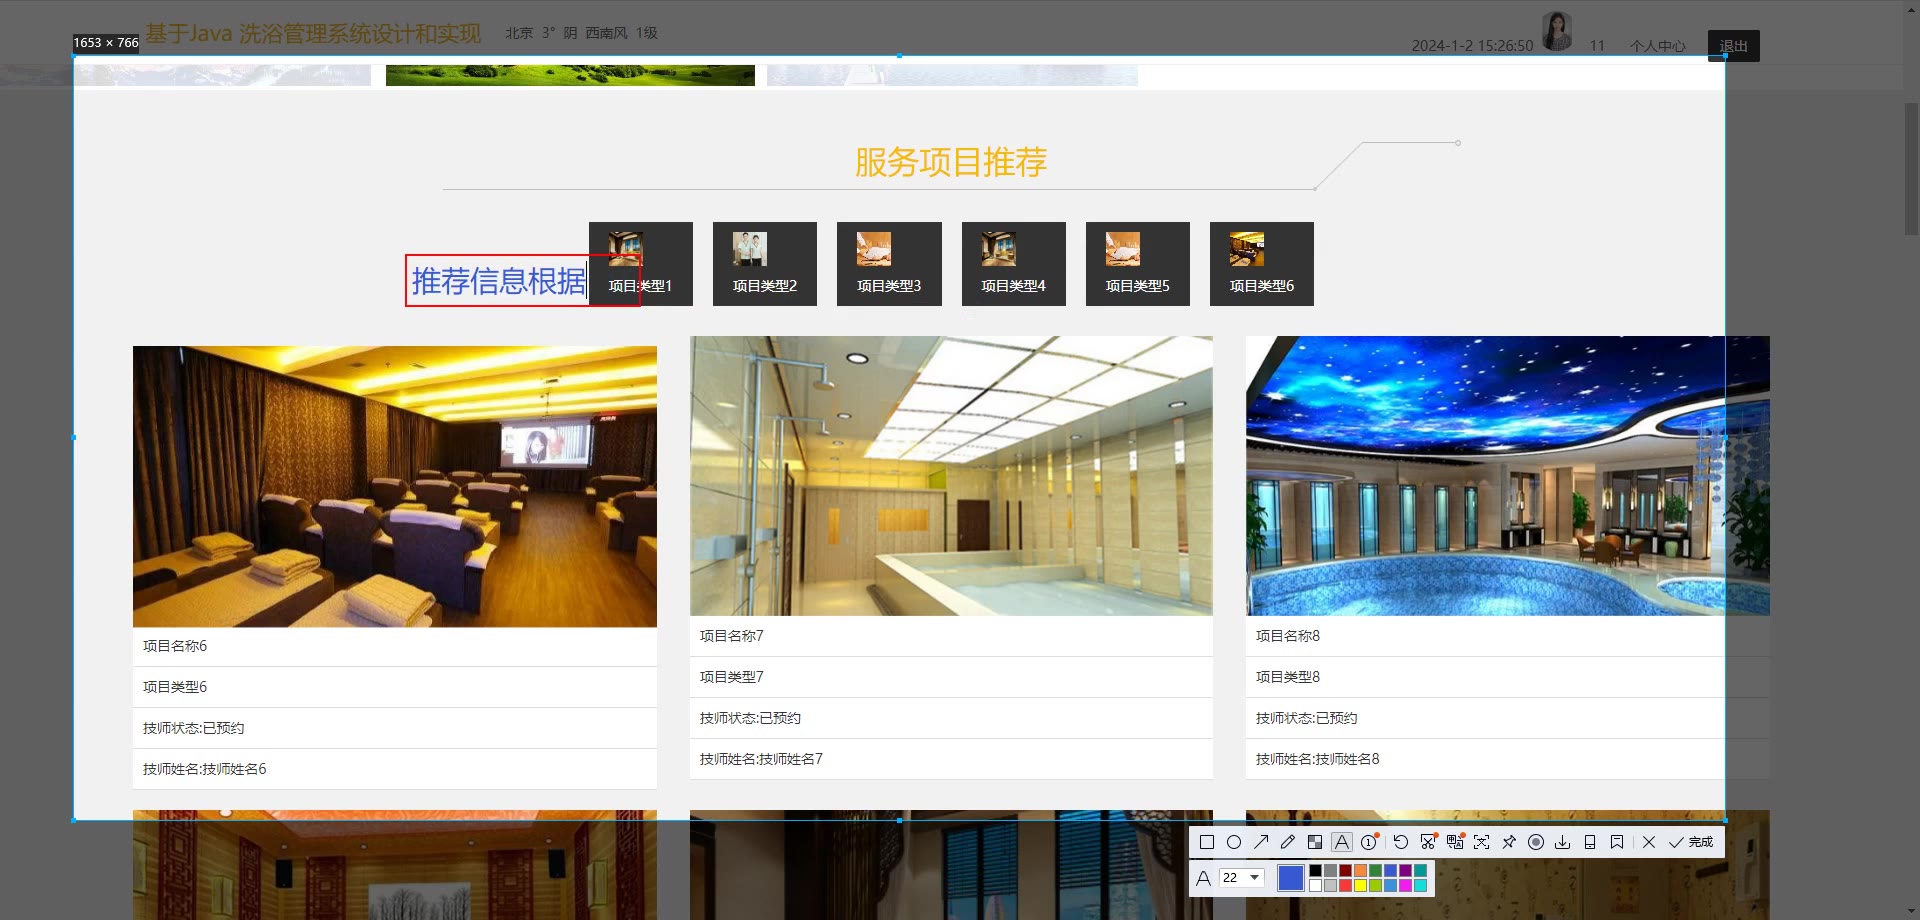Open the translate text tool

coord(1455,842)
